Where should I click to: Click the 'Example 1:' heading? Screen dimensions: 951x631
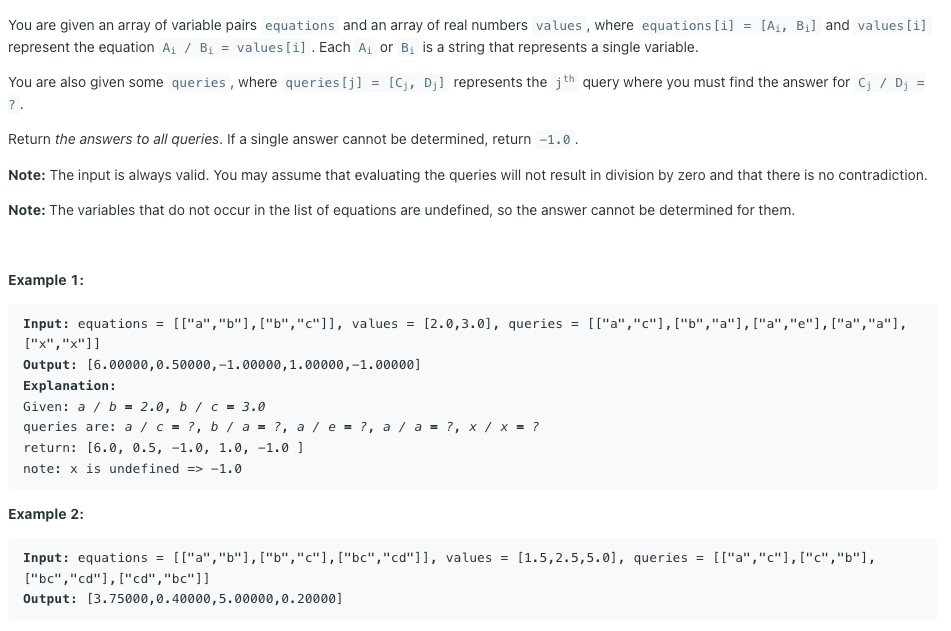pyautogui.click(x=46, y=280)
